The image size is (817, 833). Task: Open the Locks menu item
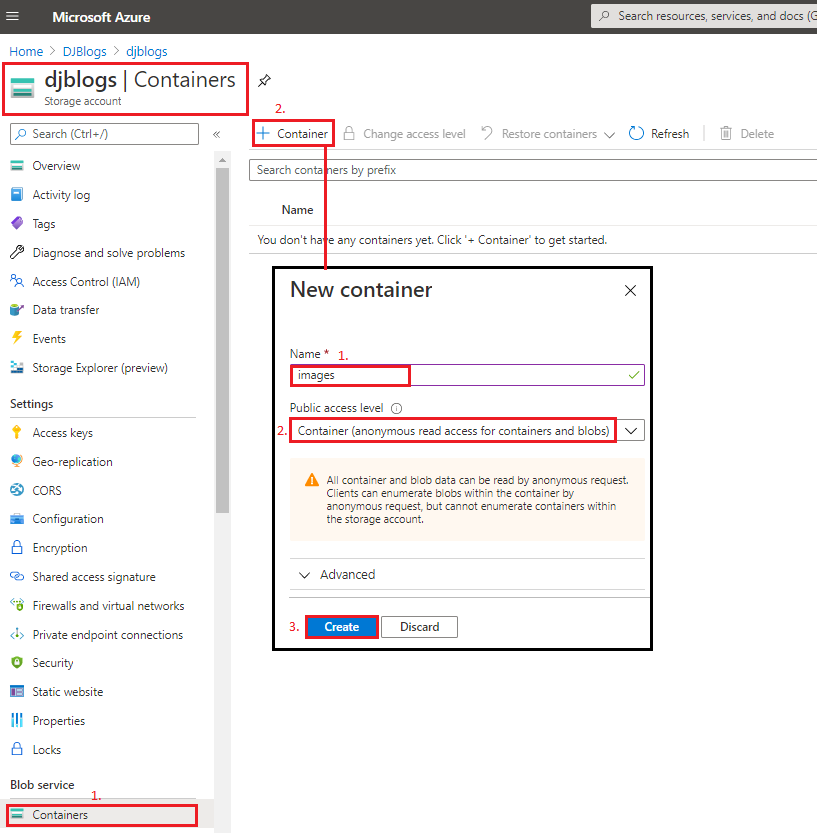point(47,750)
